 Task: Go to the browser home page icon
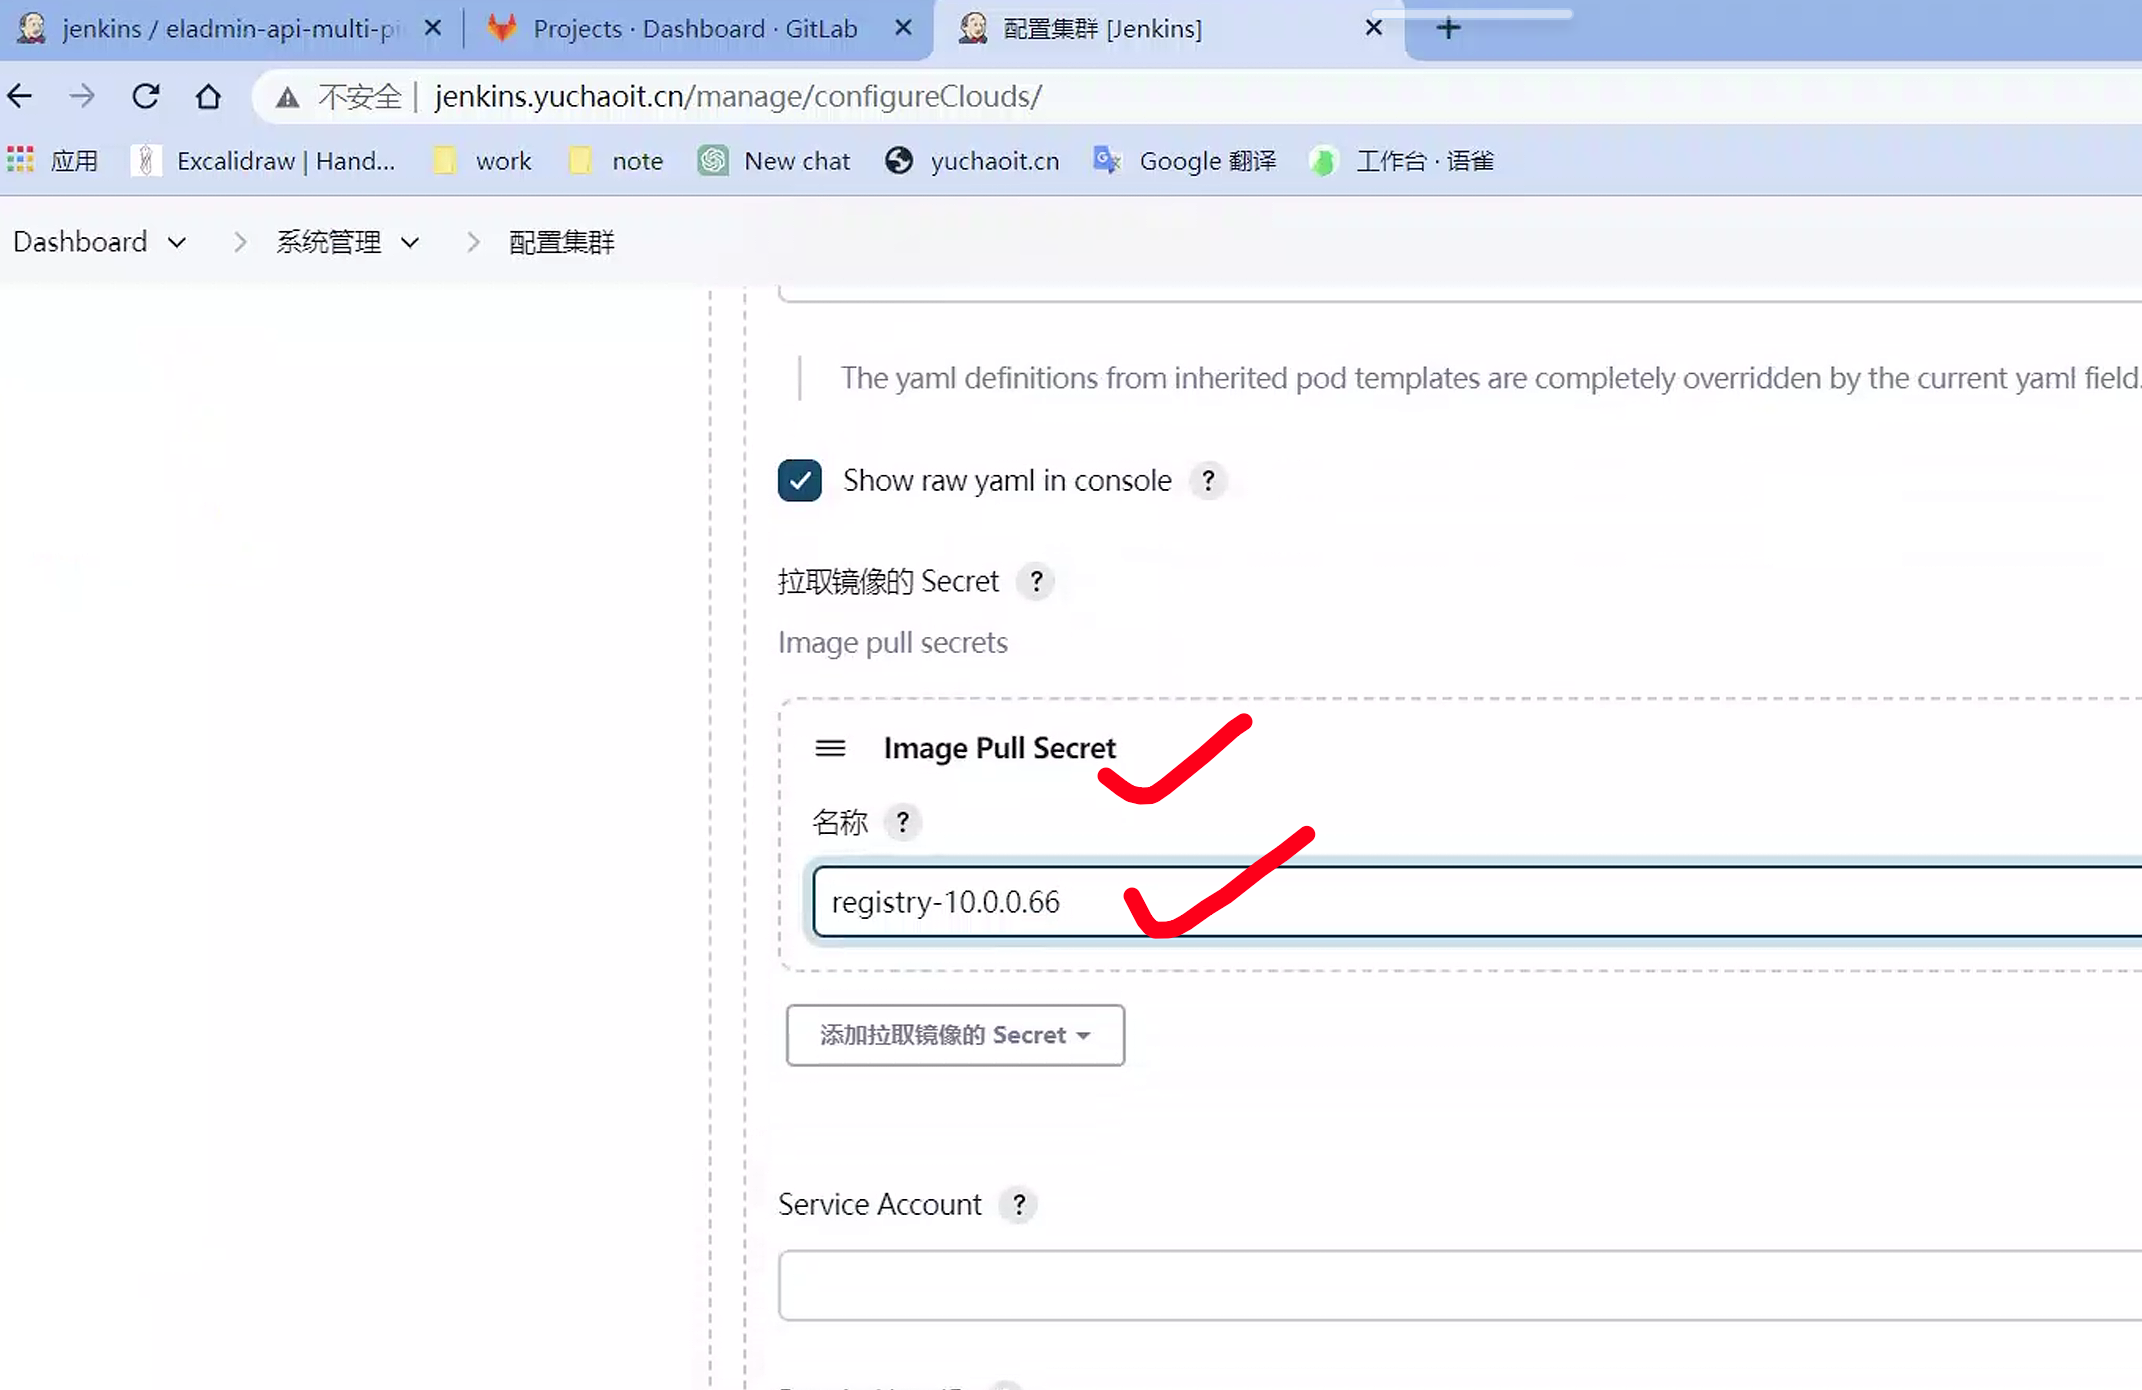[x=208, y=96]
